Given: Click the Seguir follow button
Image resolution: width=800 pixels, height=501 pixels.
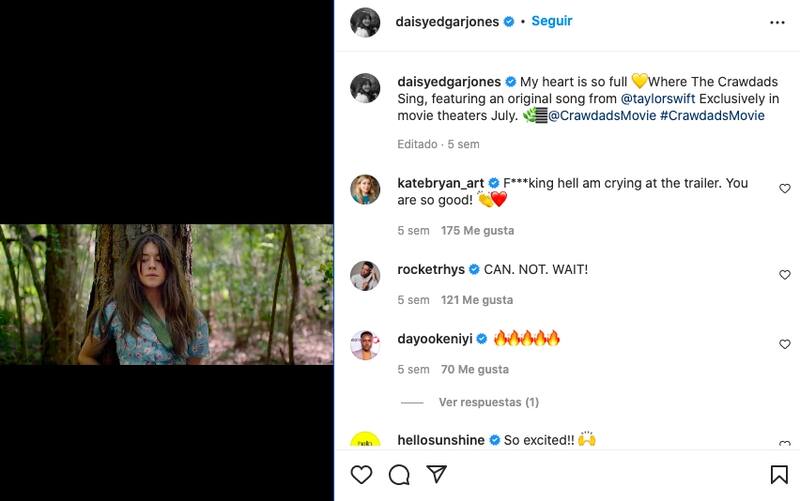Looking at the screenshot, I should pos(552,21).
